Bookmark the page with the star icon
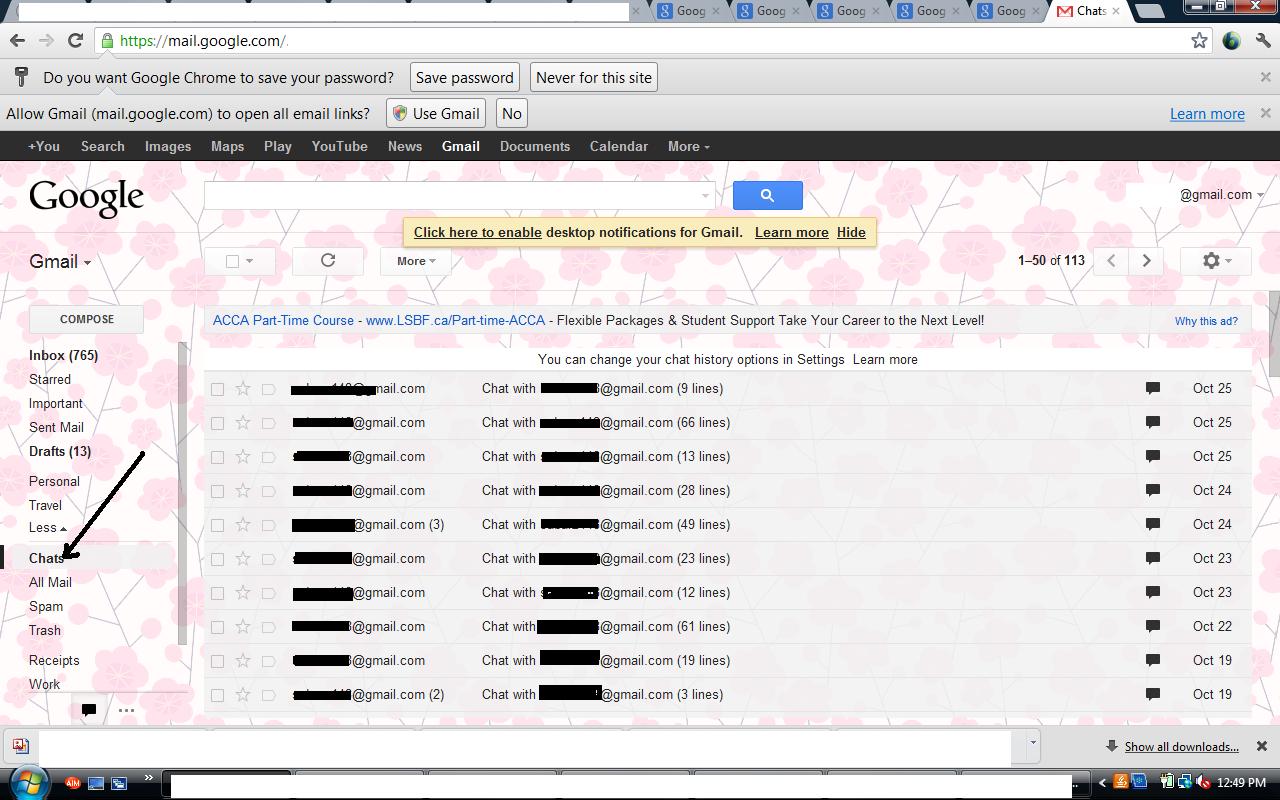This screenshot has height=800, width=1280. [x=1199, y=40]
